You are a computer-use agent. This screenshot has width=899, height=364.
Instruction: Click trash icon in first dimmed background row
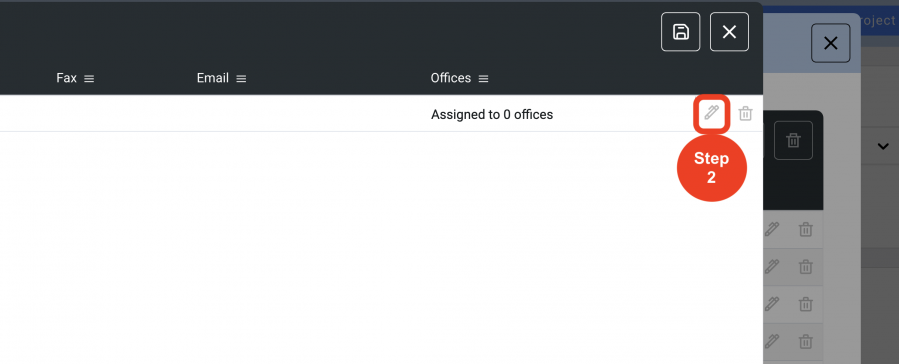click(806, 230)
